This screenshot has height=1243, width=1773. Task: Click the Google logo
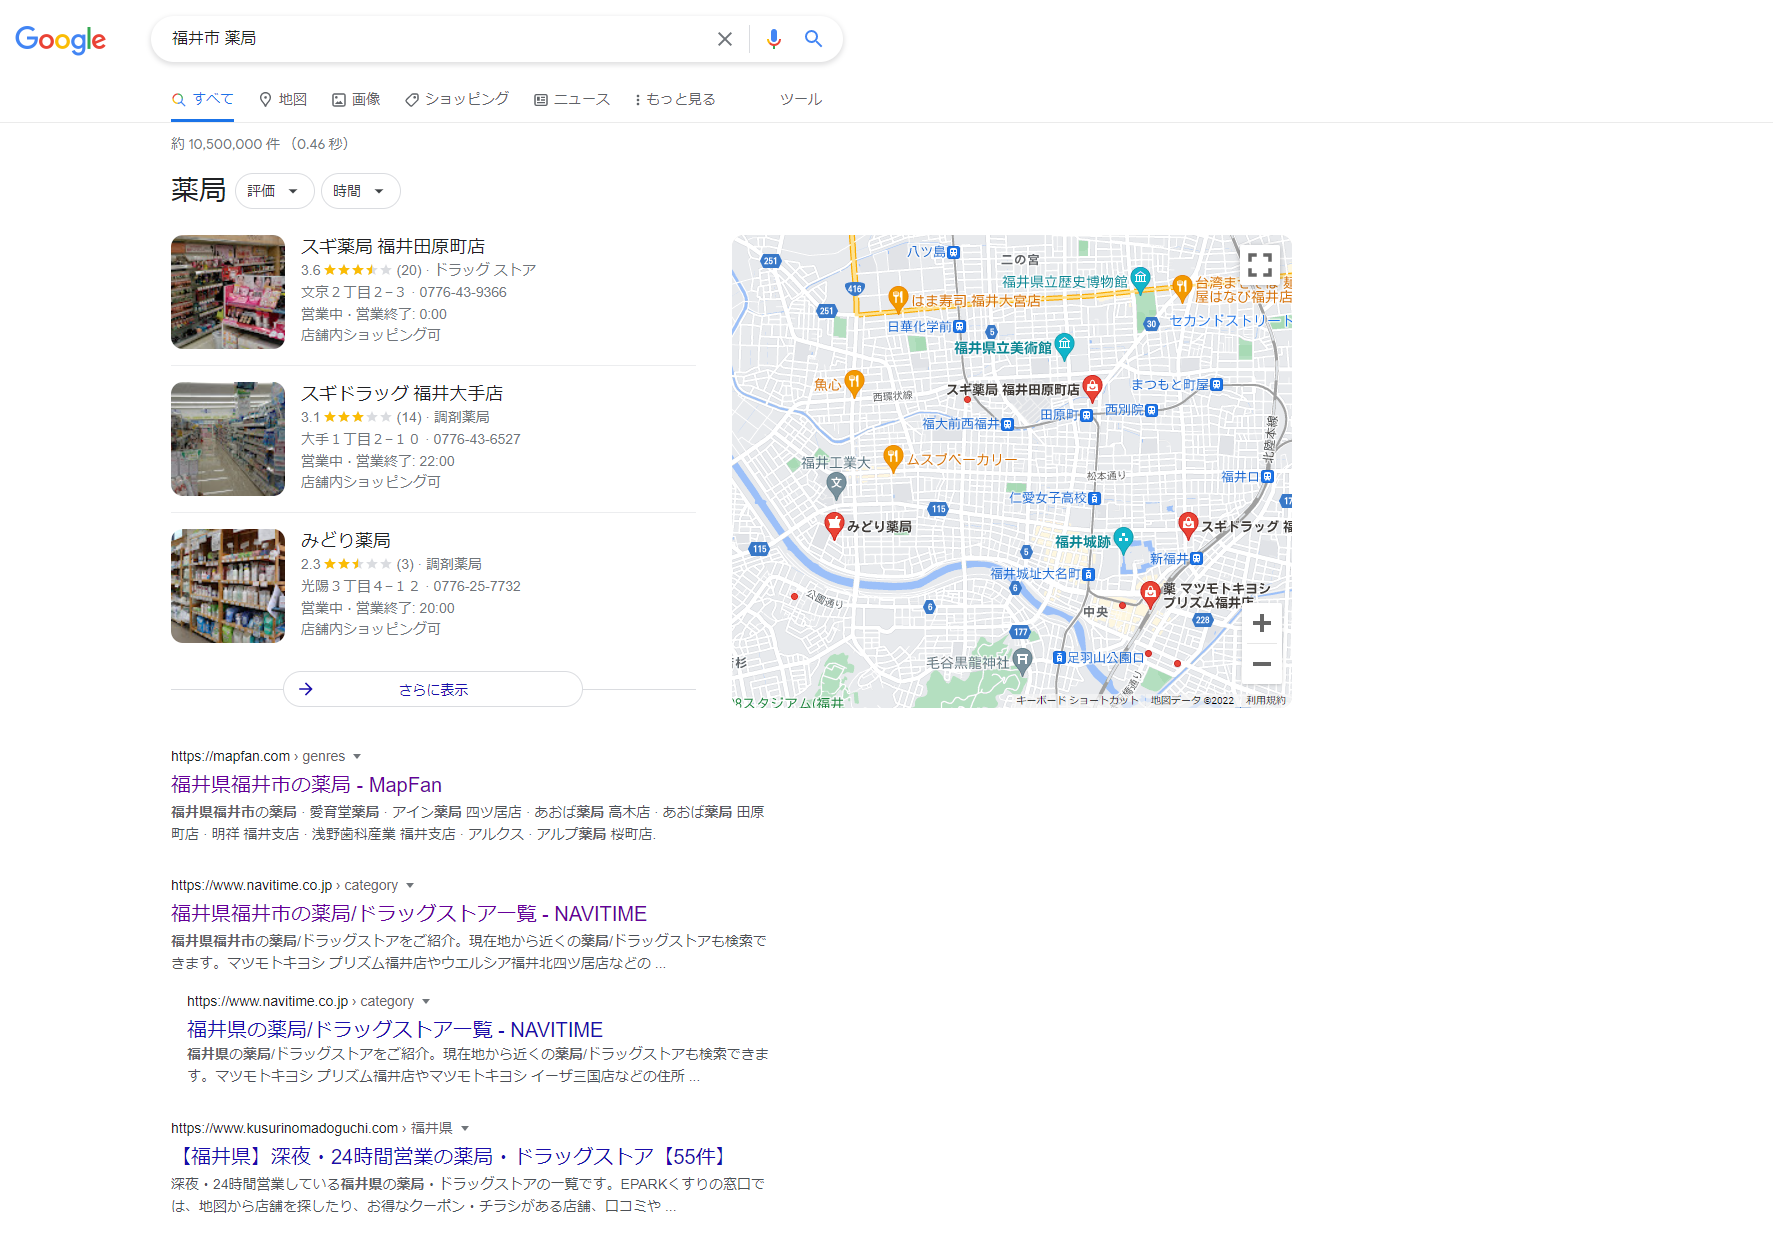point(61,40)
